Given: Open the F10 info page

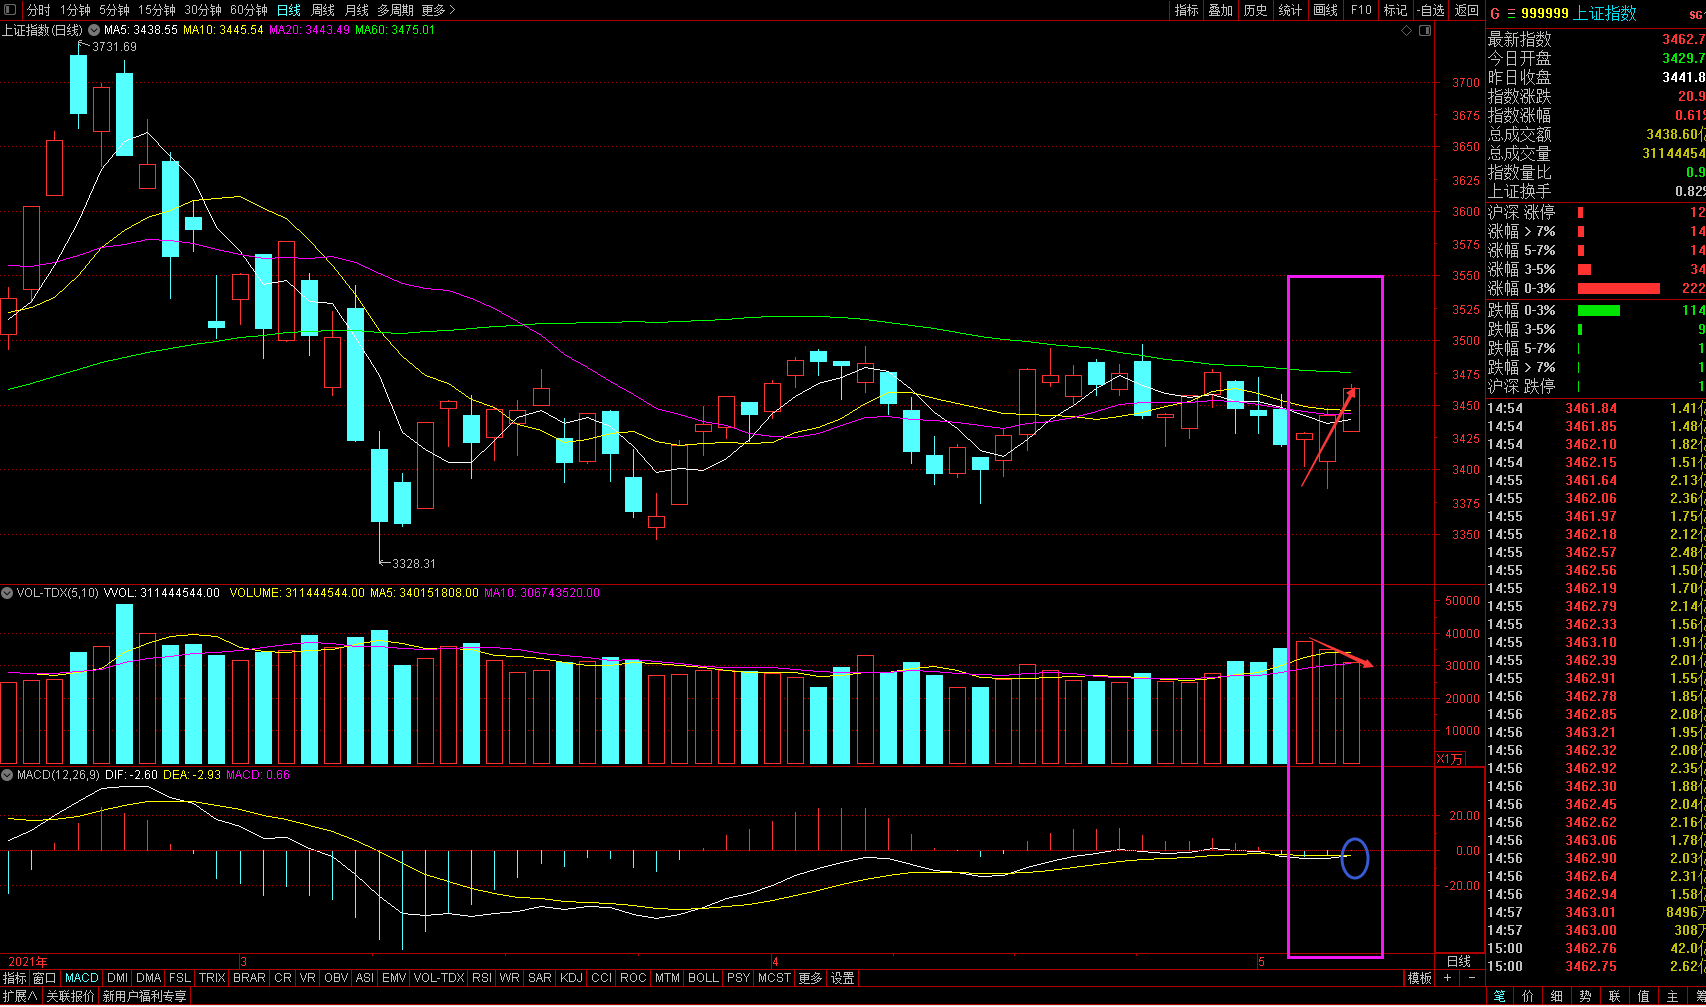Looking at the screenshot, I should 1361,10.
